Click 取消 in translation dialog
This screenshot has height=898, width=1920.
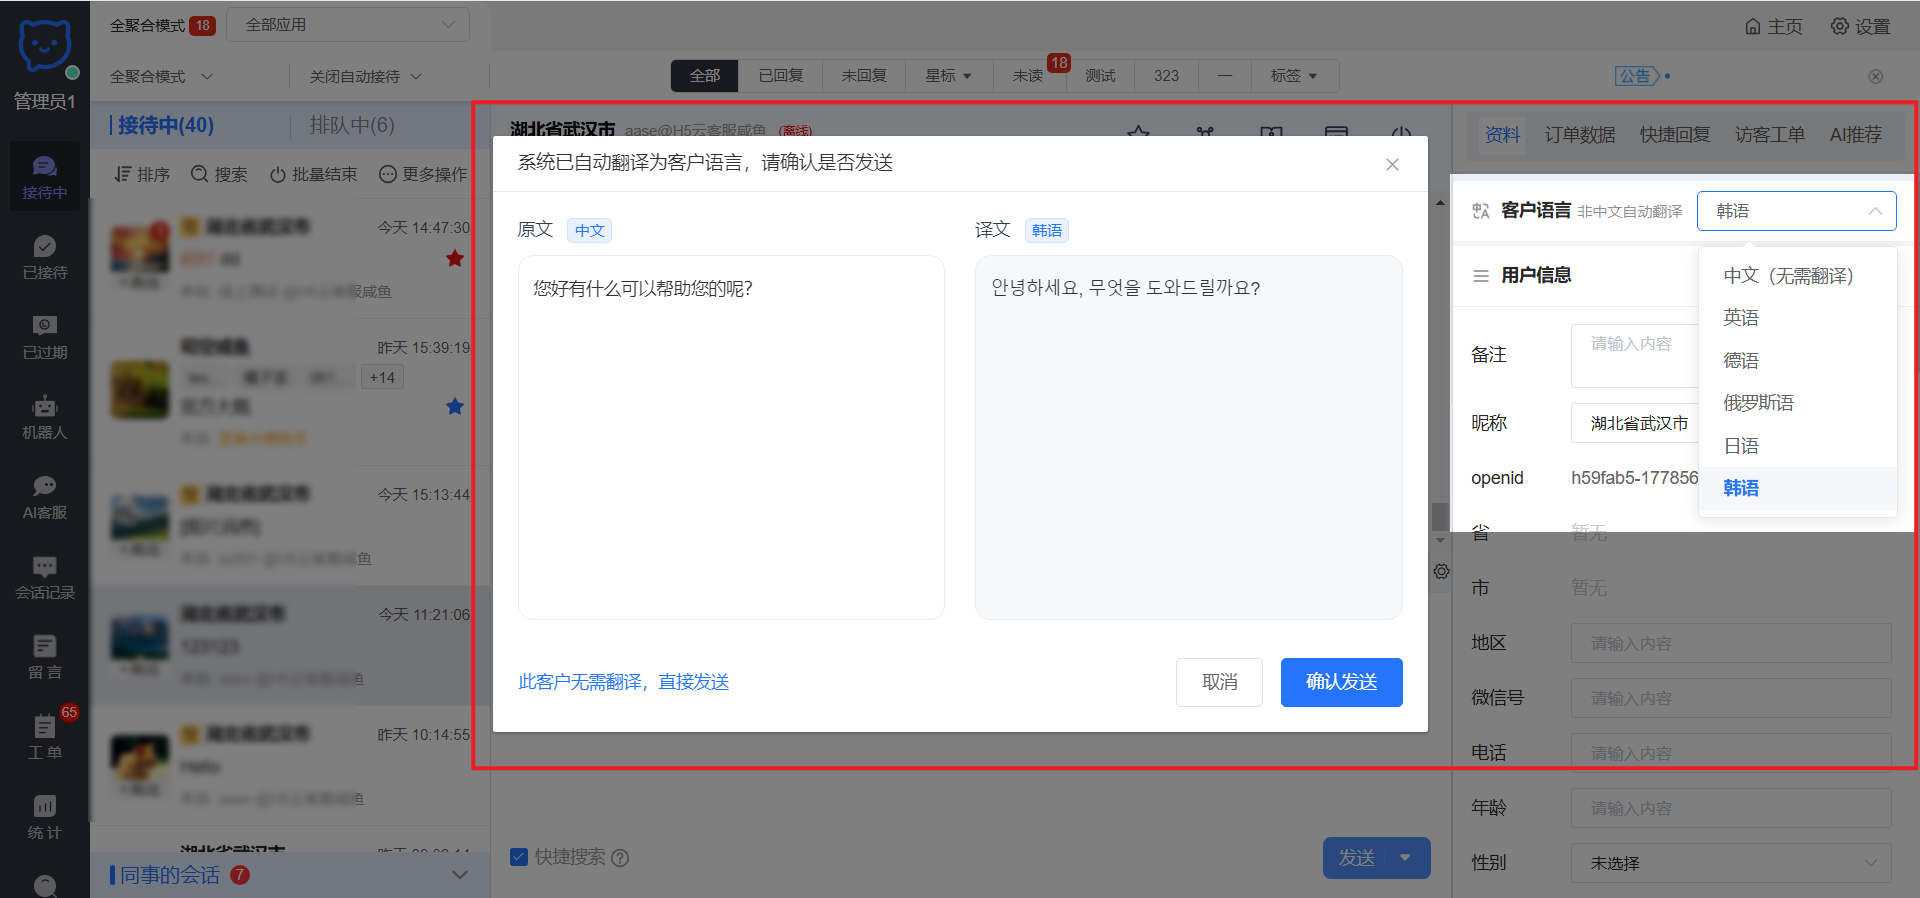[1219, 682]
